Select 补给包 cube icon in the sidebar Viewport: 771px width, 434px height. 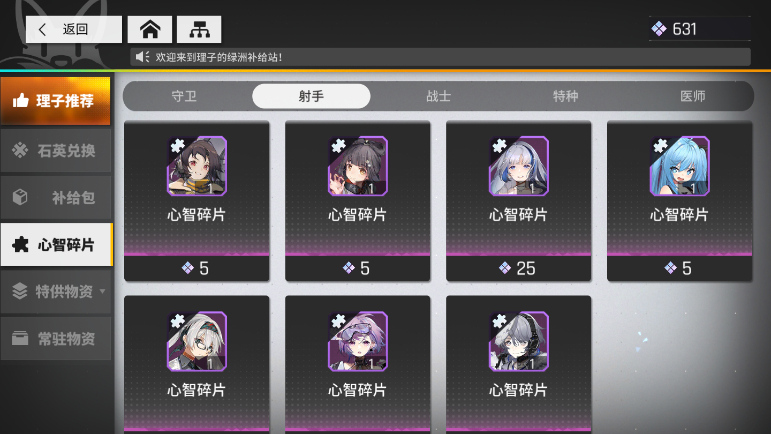coord(20,197)
